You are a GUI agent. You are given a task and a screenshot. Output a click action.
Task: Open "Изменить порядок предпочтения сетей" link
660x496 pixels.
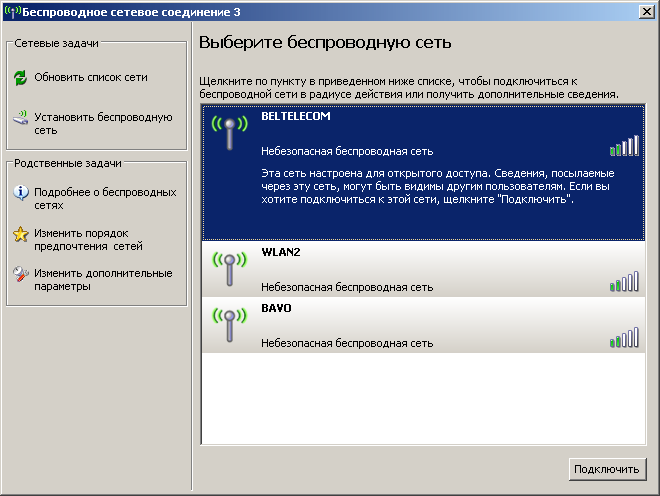pos(88,240)
